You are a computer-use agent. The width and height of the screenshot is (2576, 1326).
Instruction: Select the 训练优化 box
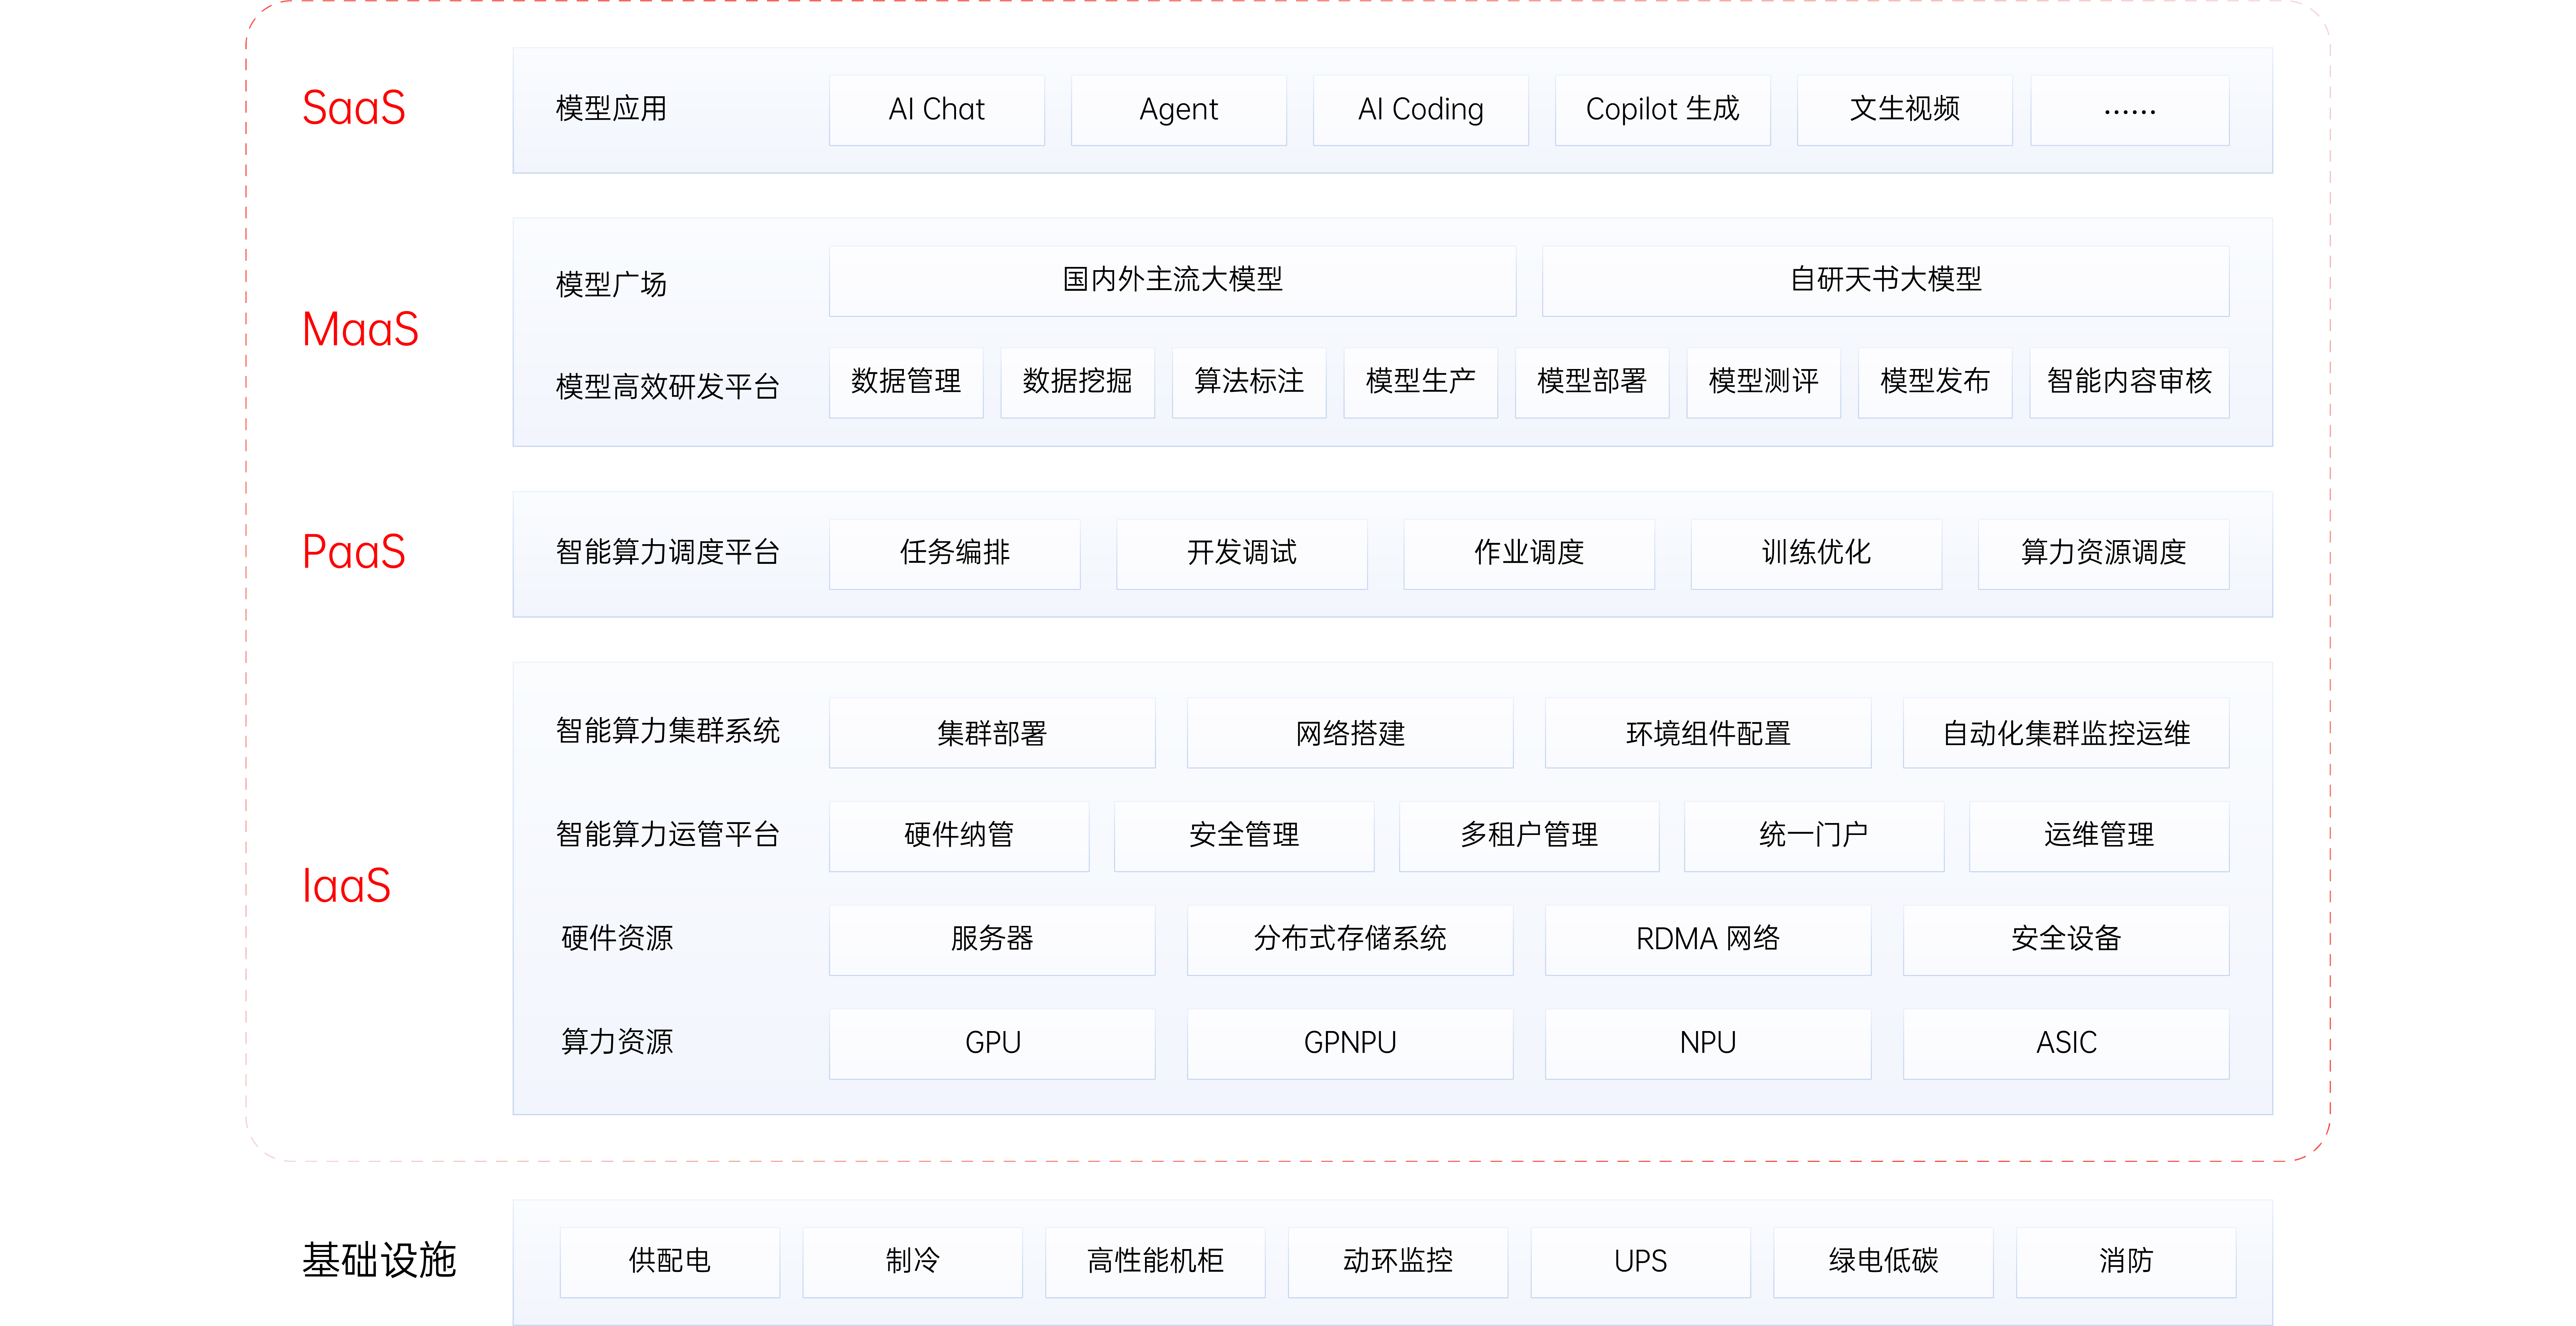click(1817, 554)
